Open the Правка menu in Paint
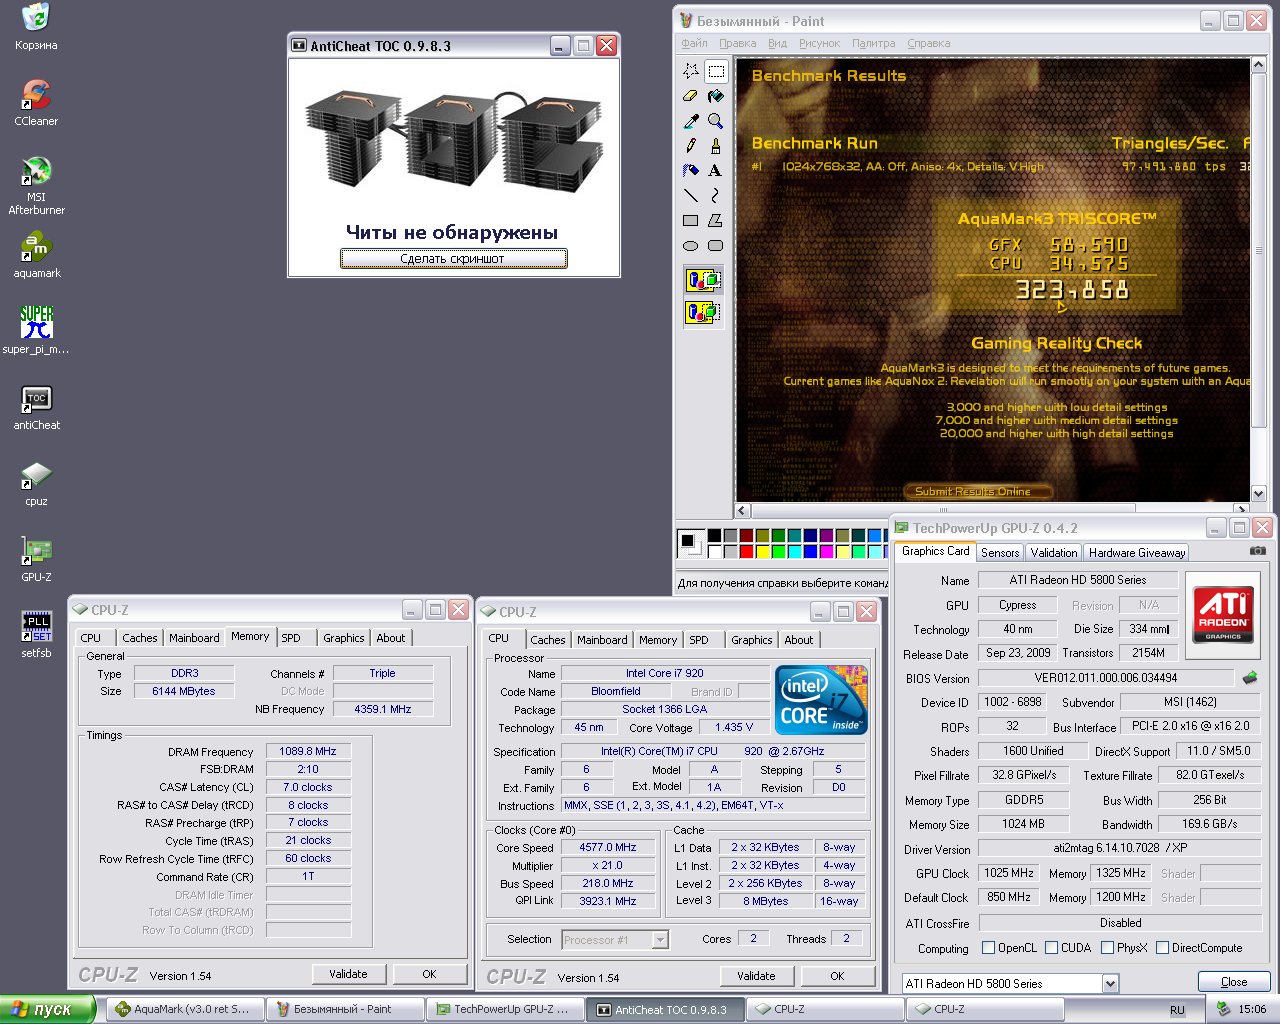This screenshot has width=1280, height=1024. (738, 43)
